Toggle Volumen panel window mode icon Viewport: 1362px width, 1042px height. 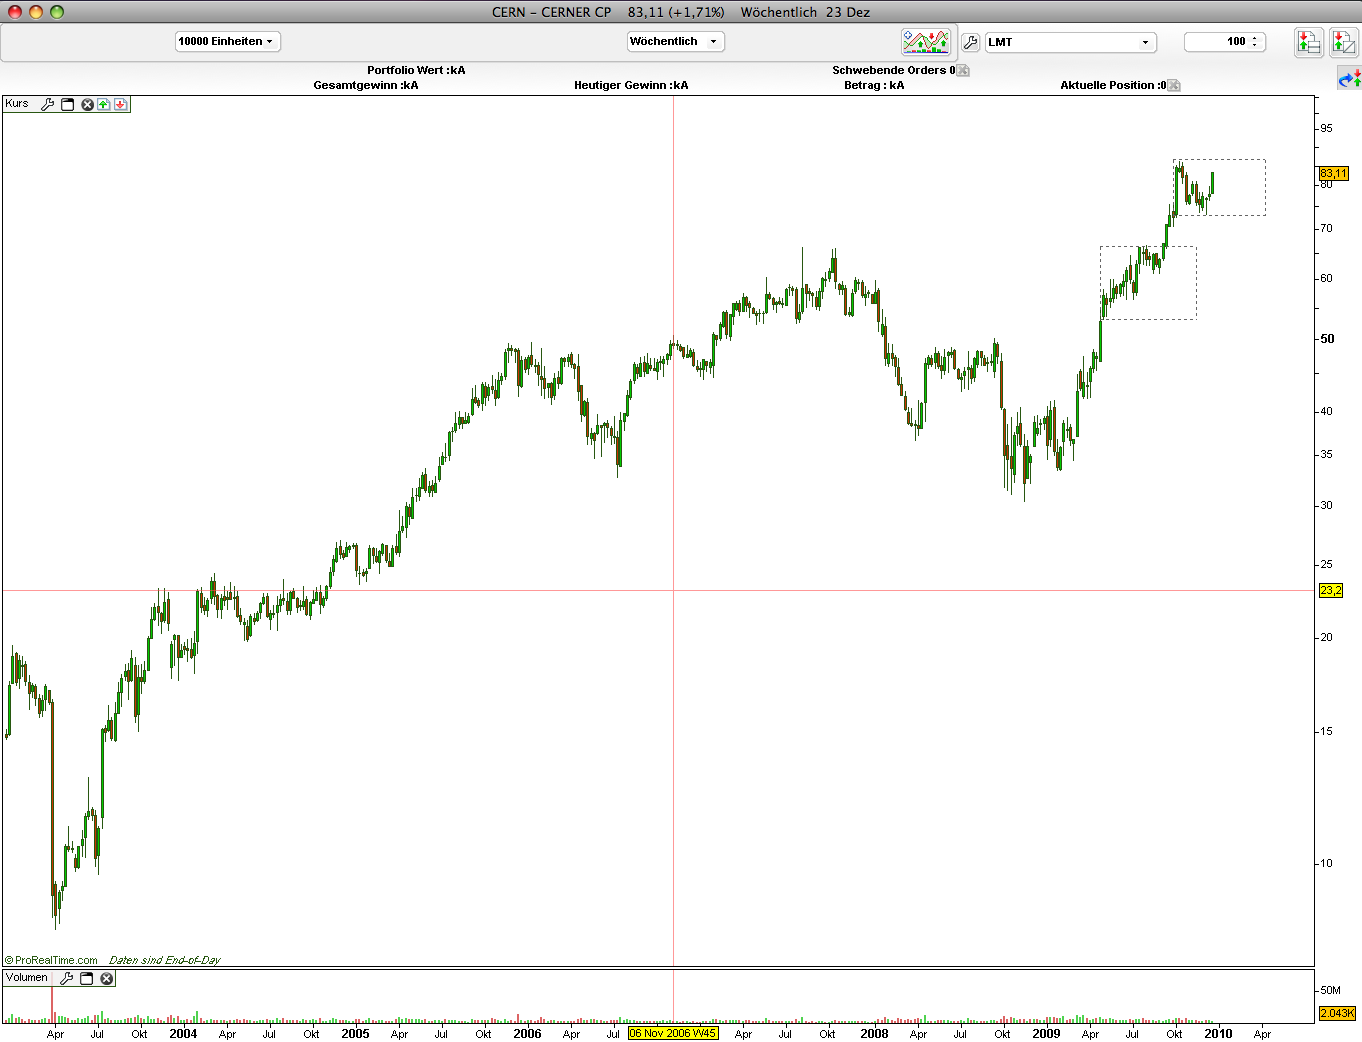click(86, 978)
